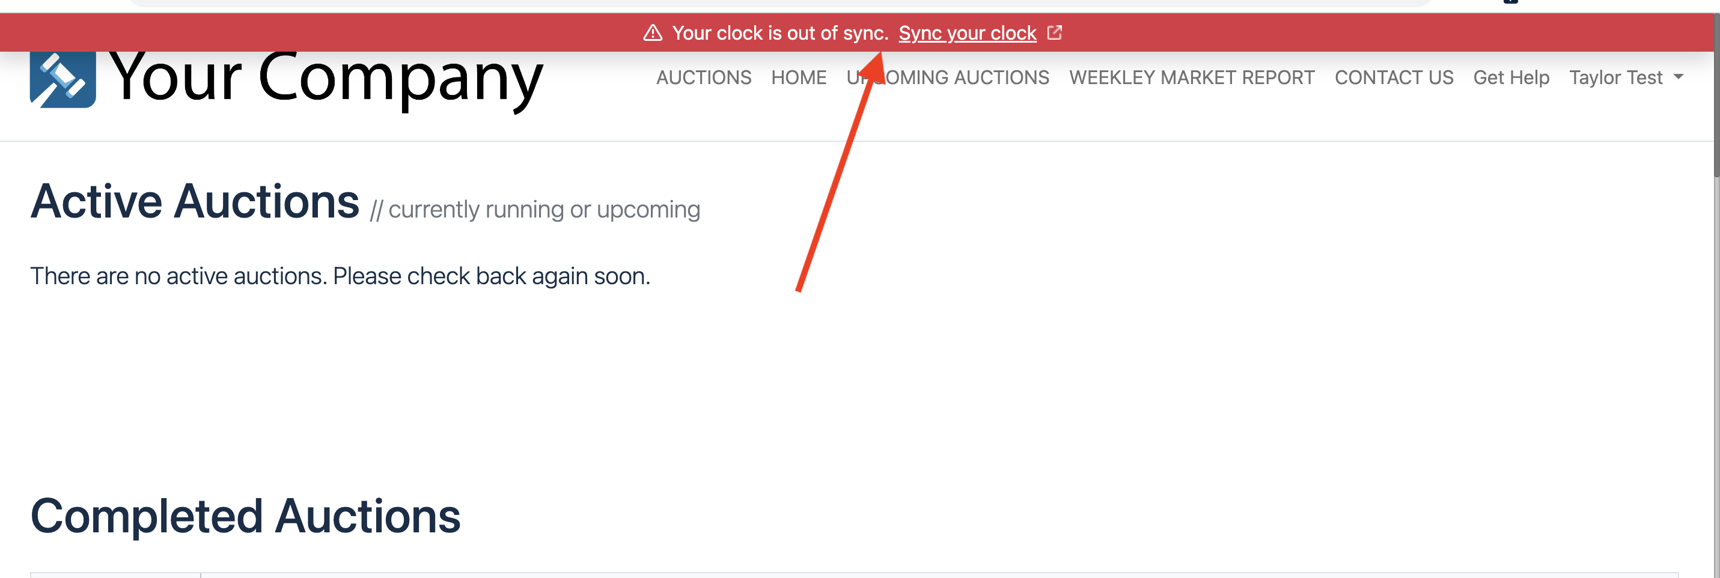This screenshot has height=578, width=1720.
Task: Click the caret arrow beside Taylor Test
Action: (1678, 77)
